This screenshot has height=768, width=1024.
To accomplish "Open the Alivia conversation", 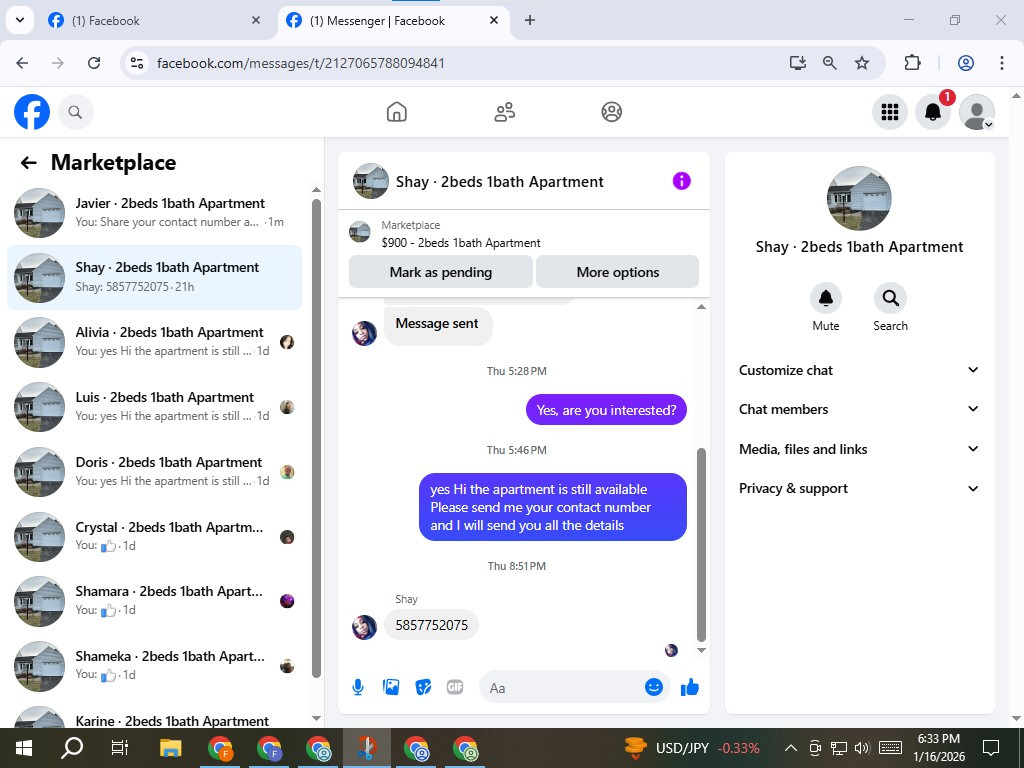I will (154, 342).
